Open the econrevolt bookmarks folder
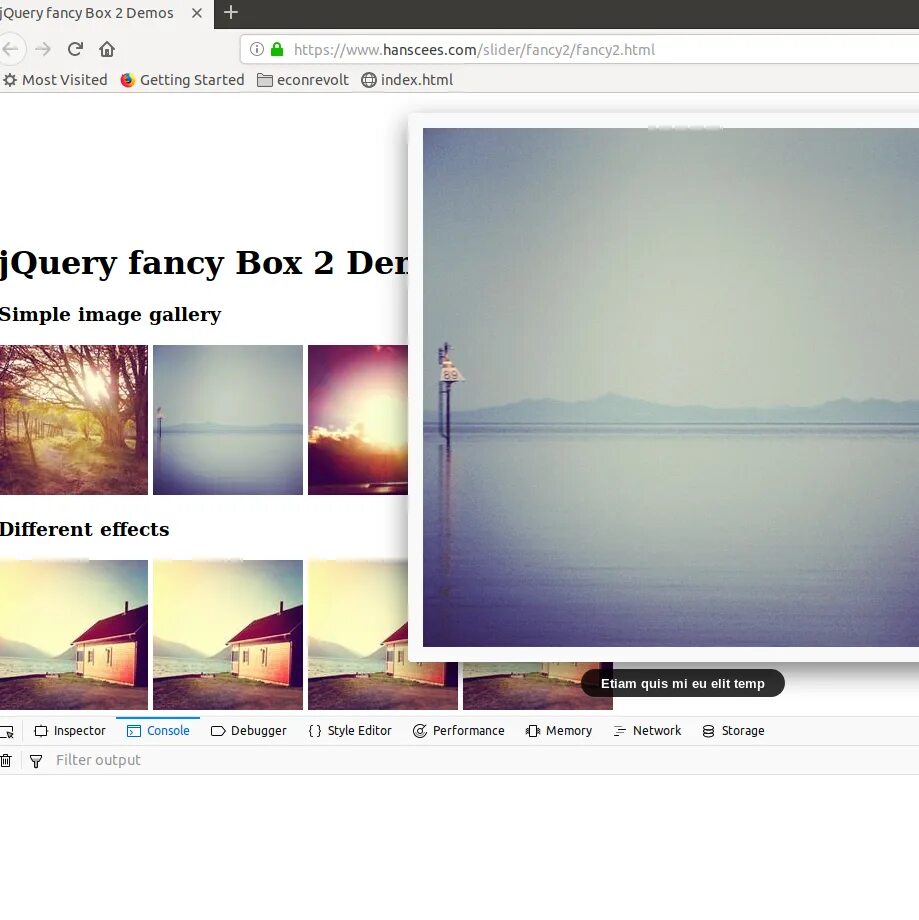919x920 pixels. pos(302,79)
